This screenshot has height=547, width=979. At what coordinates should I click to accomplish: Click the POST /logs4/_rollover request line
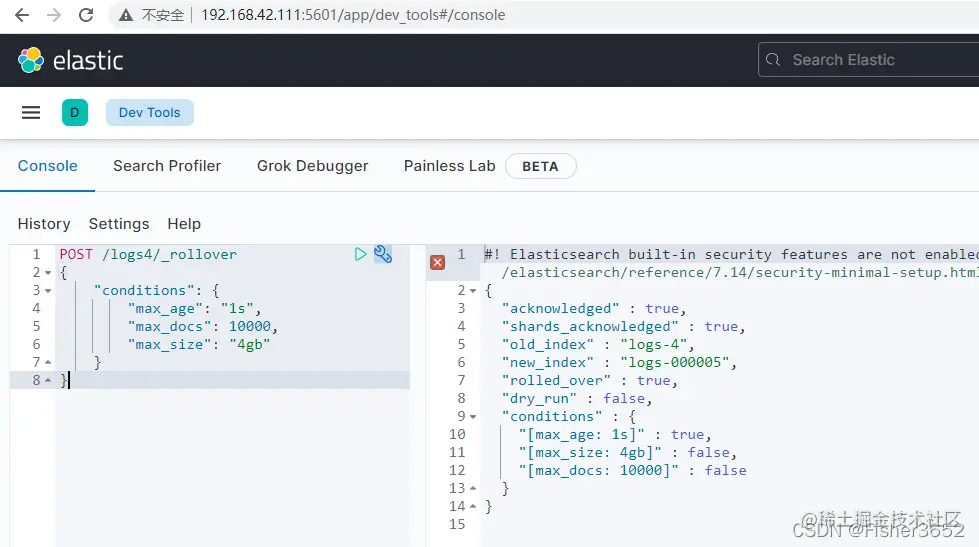tap(148, 254)
